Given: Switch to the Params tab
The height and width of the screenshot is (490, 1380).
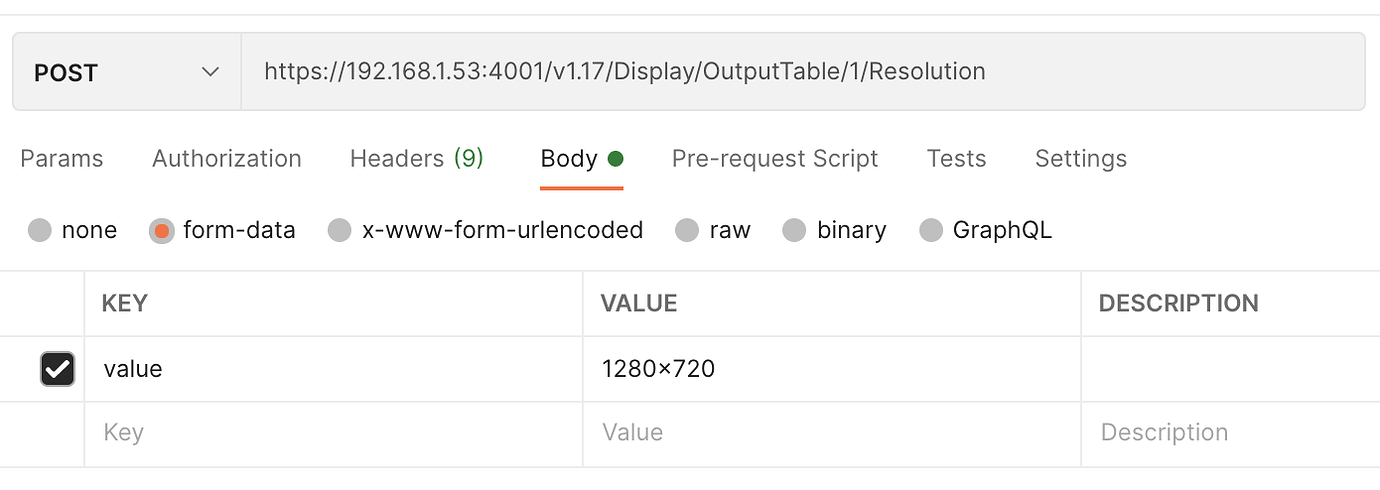Looking at the screenshot, I should [62, 159].
